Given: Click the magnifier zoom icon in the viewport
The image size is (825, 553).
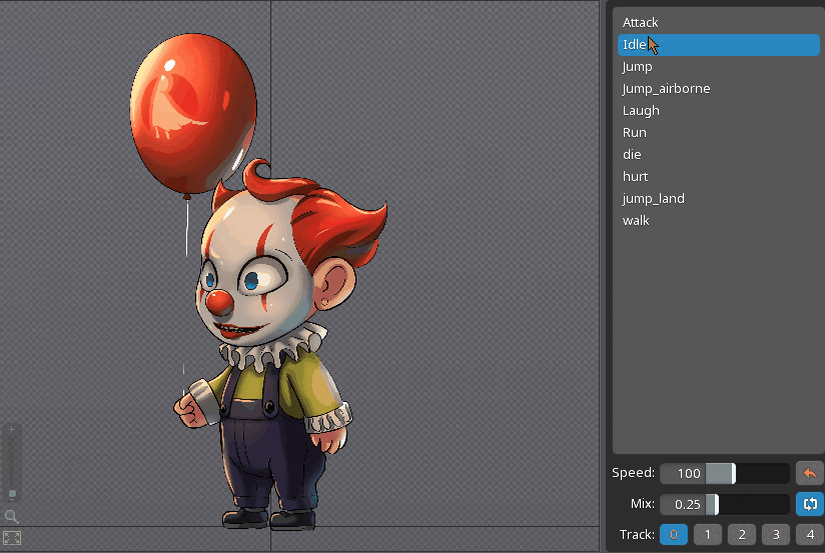Looking at the screenshot, I should [11, 516].
